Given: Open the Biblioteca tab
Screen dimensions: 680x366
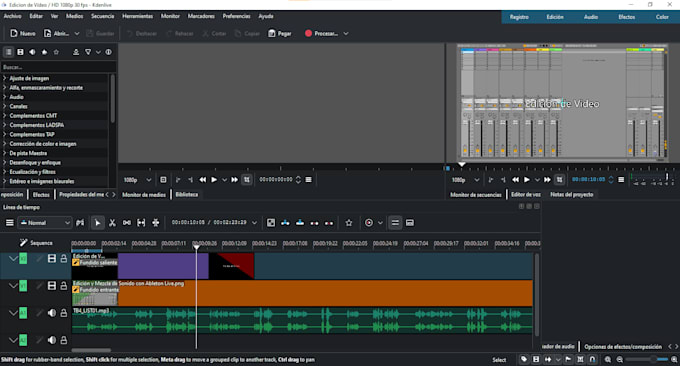Looking at the screenshot, I should point(187,195).
